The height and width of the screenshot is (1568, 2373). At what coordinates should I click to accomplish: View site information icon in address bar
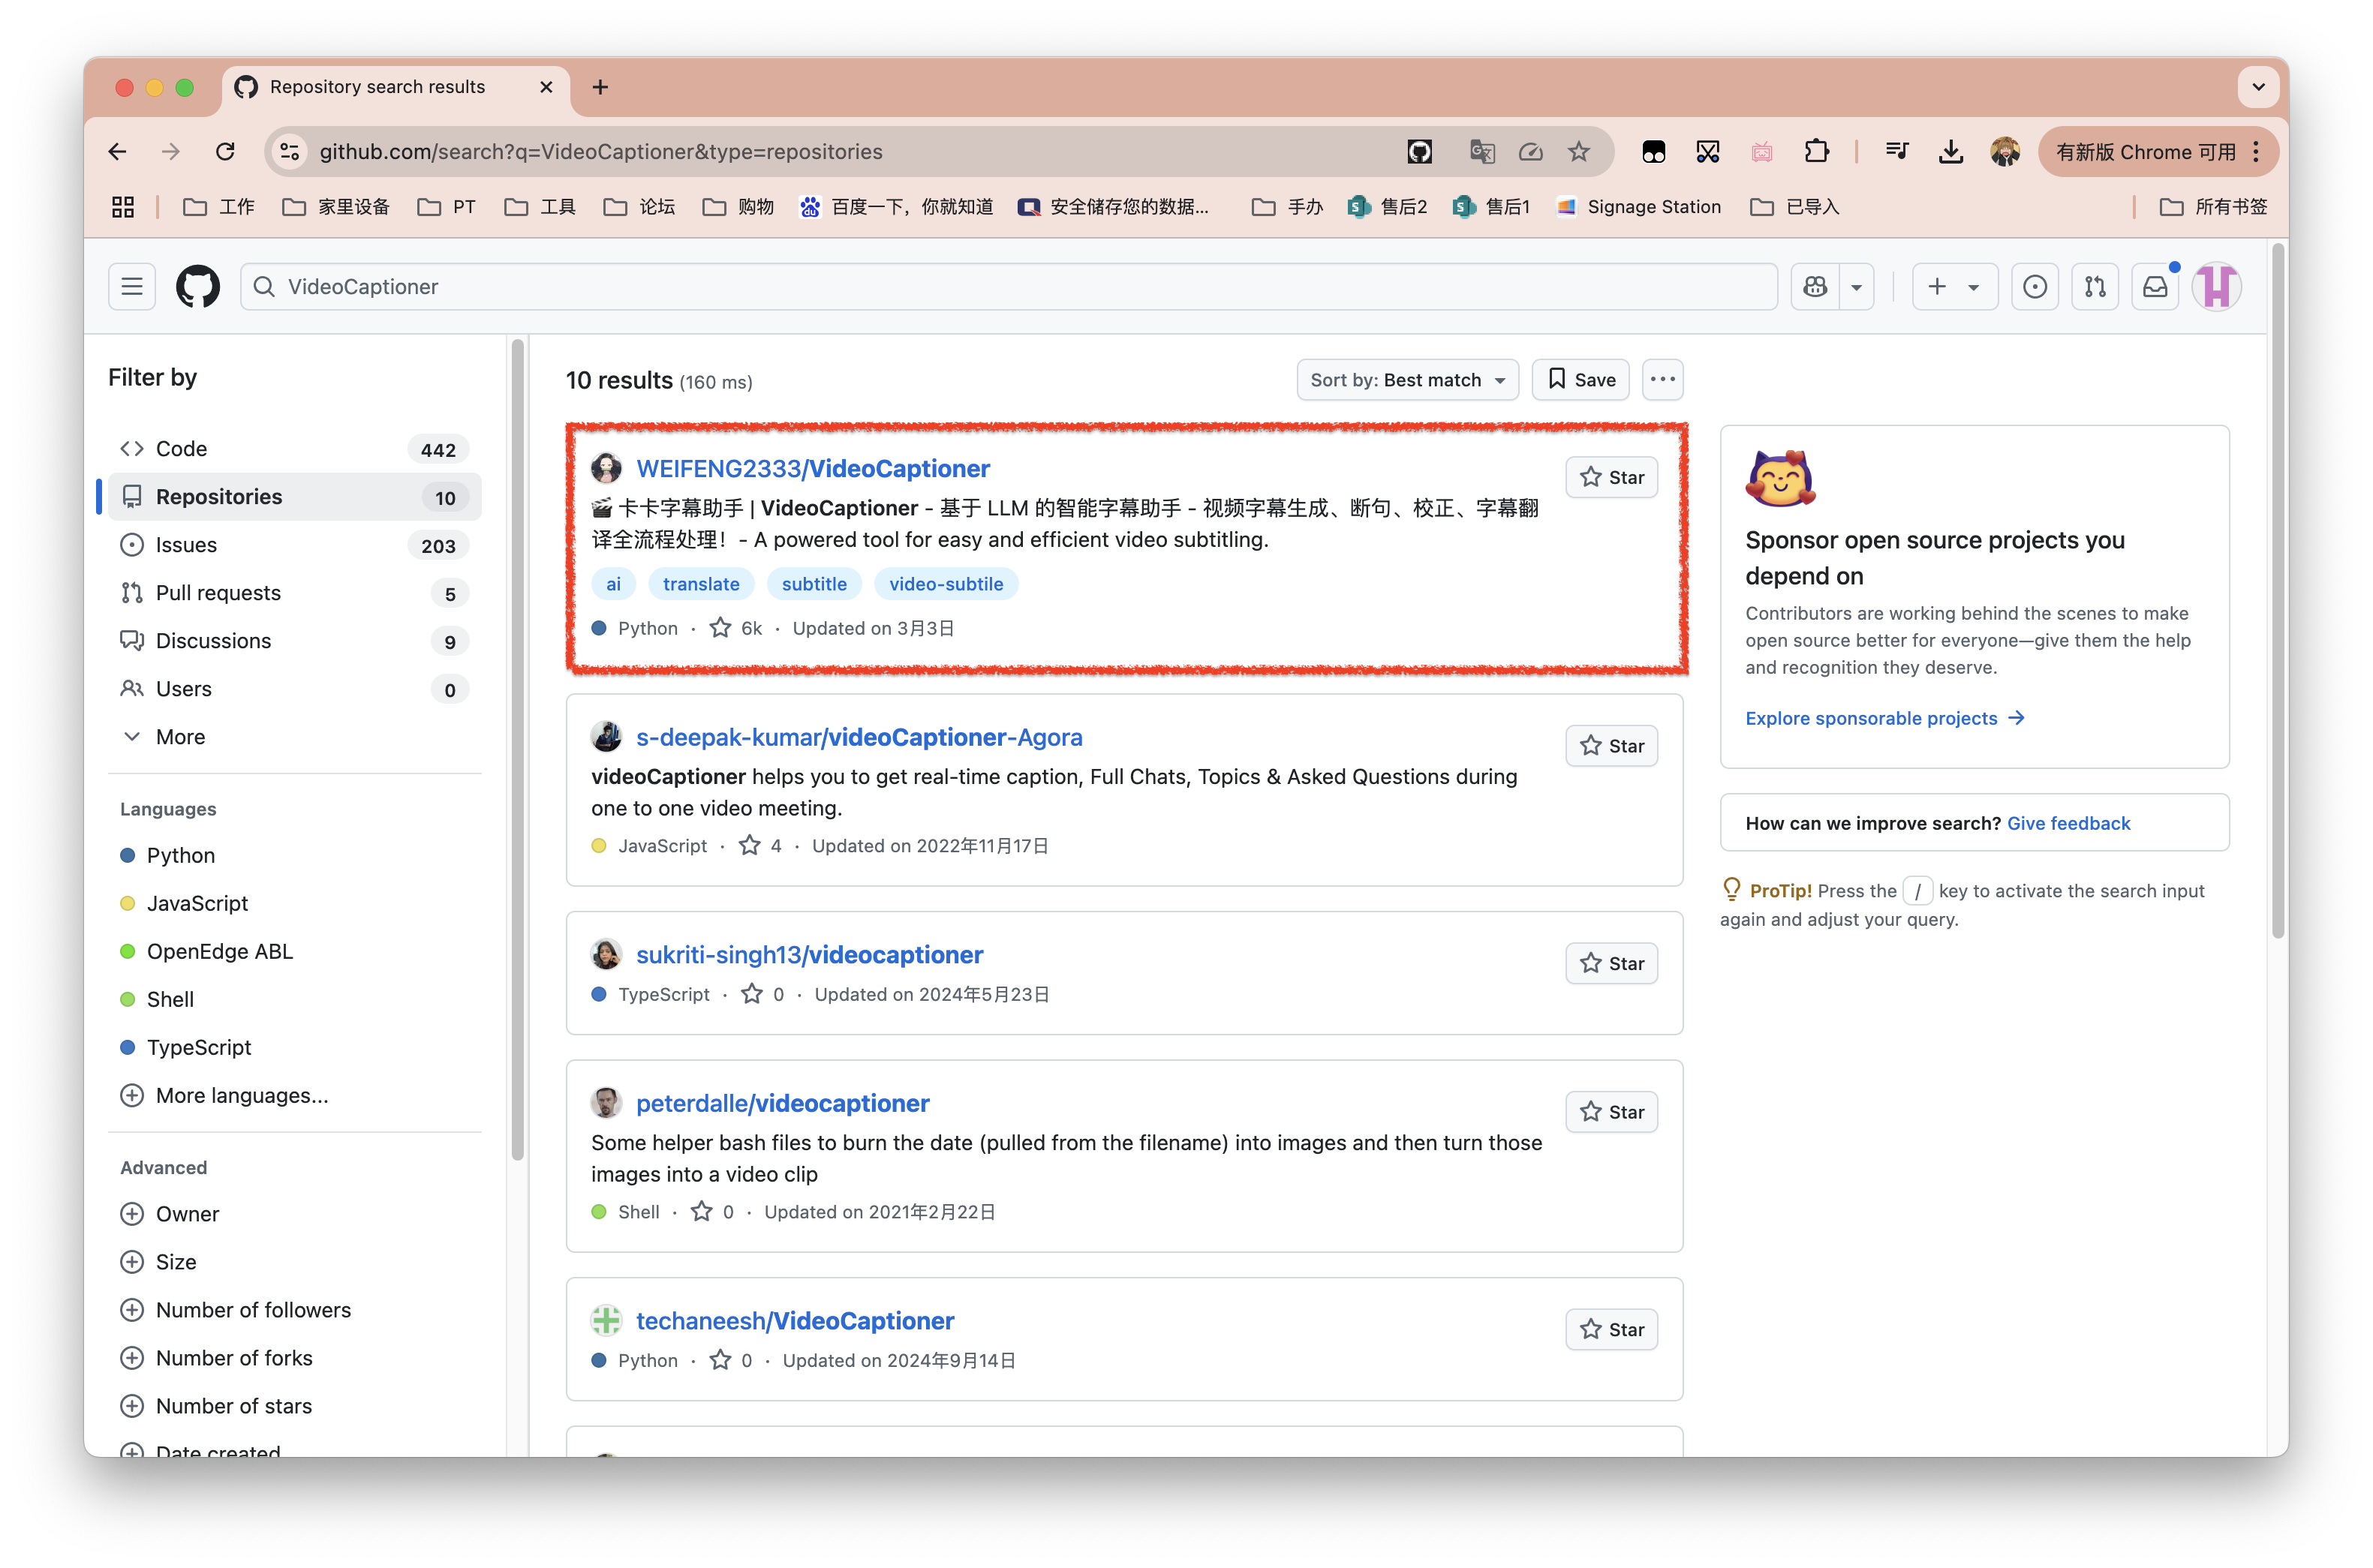[x=289, y=151]
